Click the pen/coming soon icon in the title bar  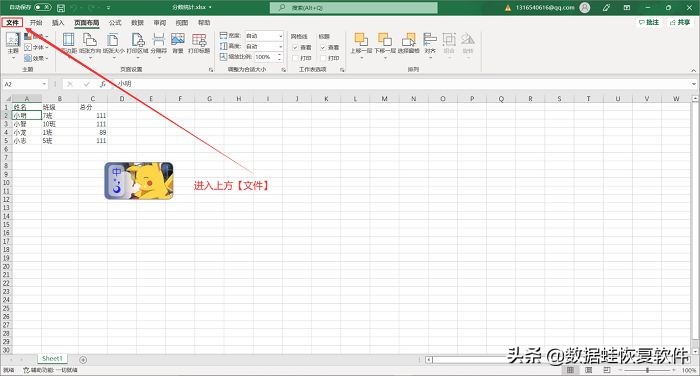point(606,8)
